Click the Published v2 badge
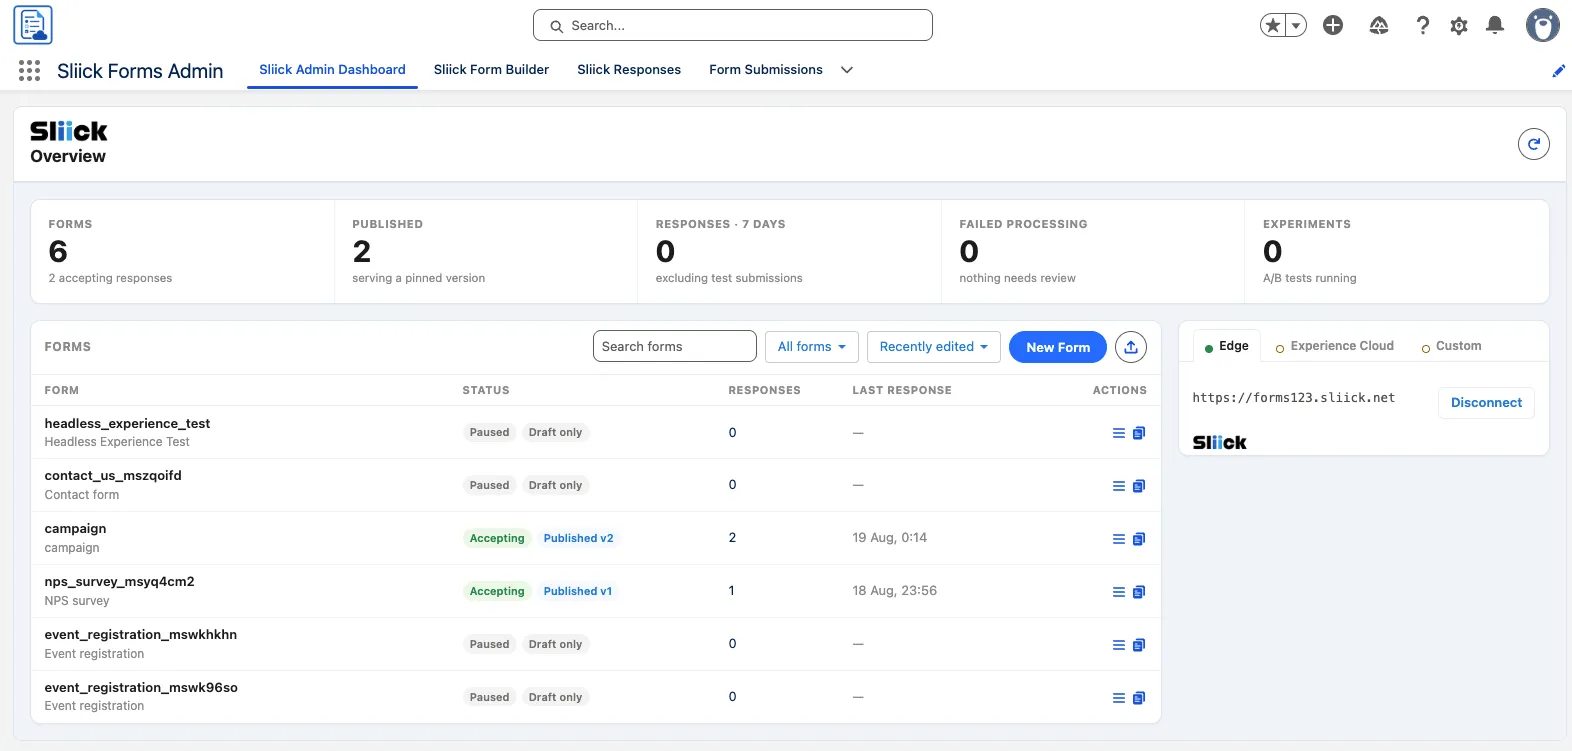 point(578,538)
